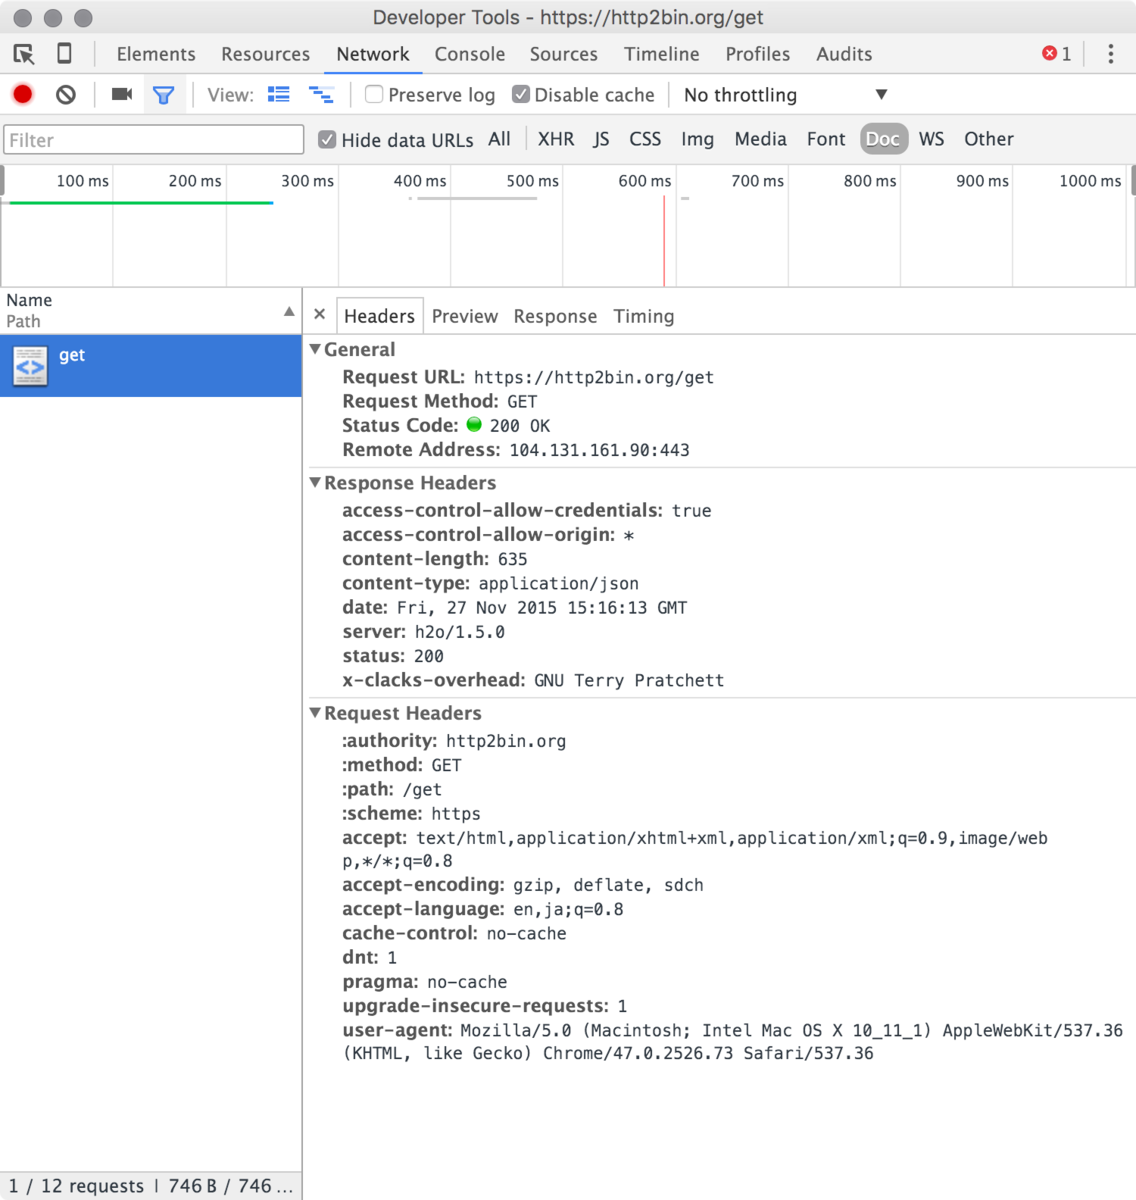Uncheck Hide data URLs

pos(327,140)
